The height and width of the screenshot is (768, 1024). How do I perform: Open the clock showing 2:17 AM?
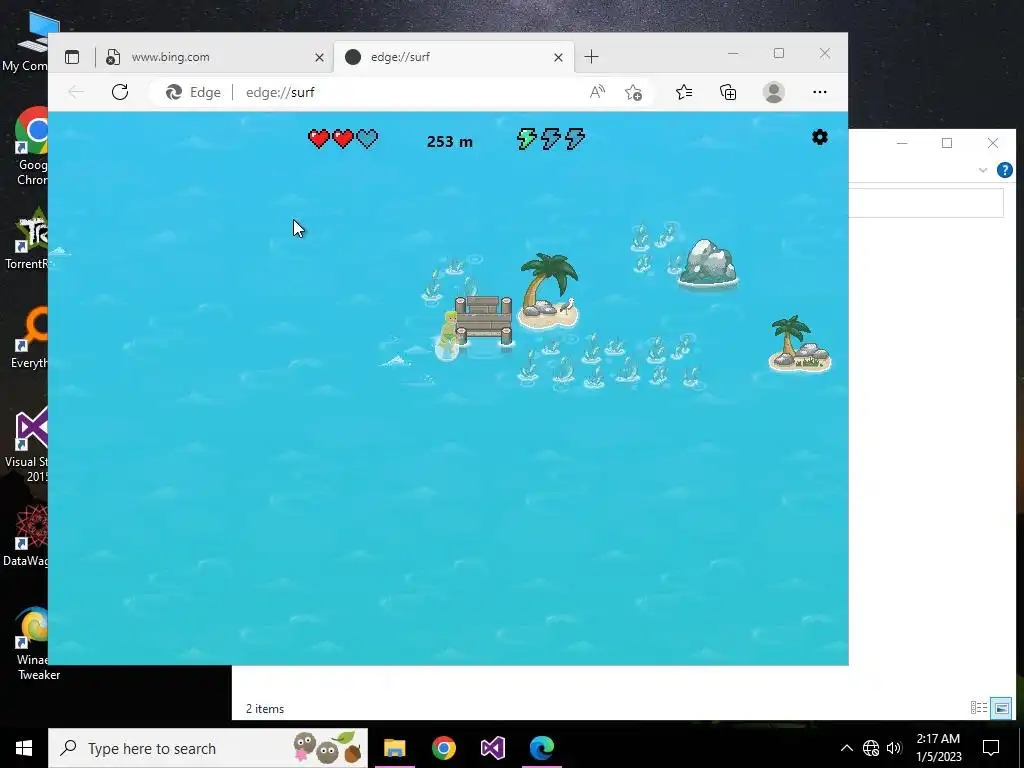(938, 748)
